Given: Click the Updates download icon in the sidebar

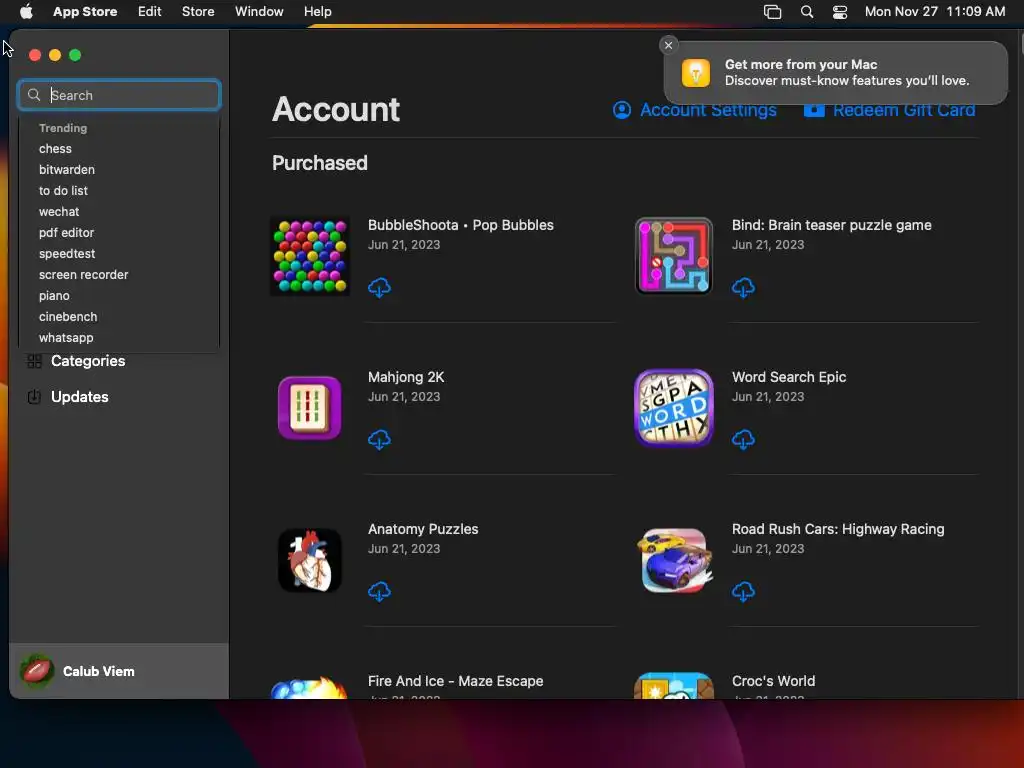Looking at the screenshot, I should tap(35, 397).
